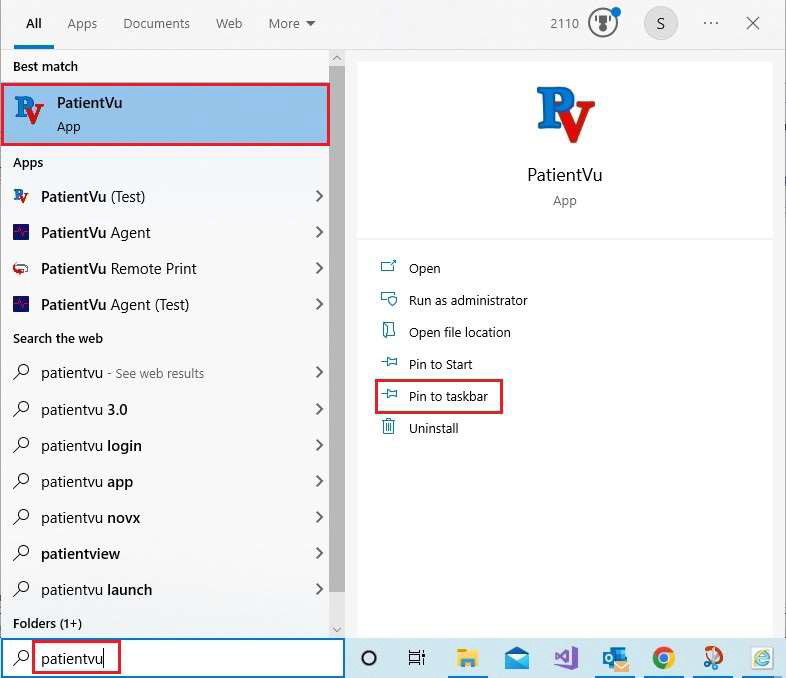Viewport: 786px width, 678px height.
Task: Open the rewards trophy badge icon
Action: click(604, 23)
